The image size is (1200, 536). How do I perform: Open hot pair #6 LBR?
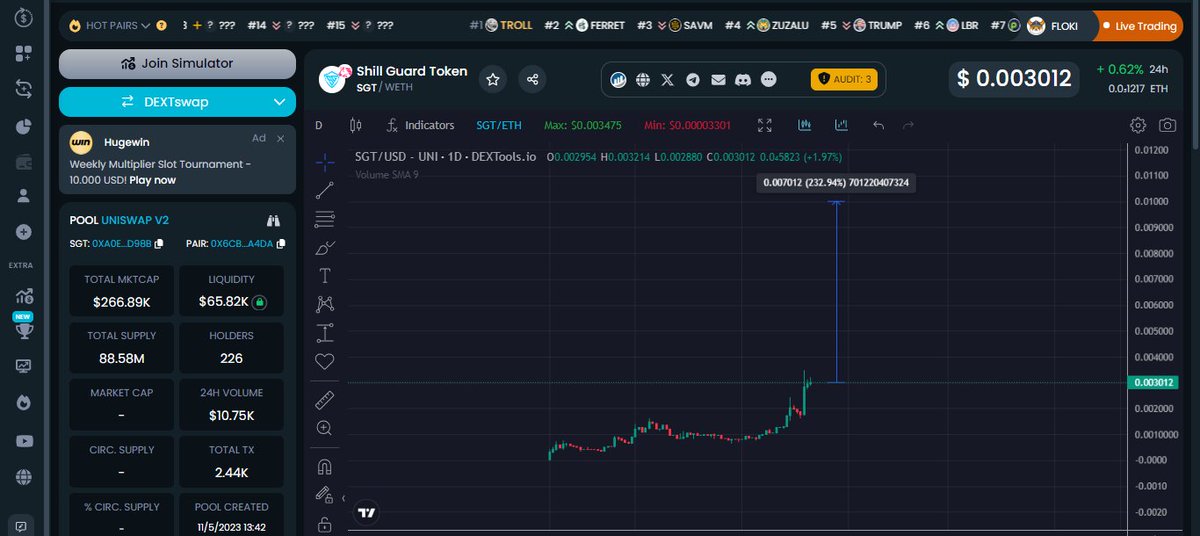[946, 25]
